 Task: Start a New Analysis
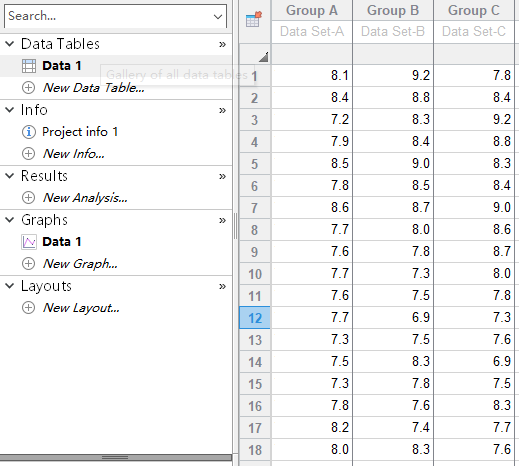click(85, 198)
